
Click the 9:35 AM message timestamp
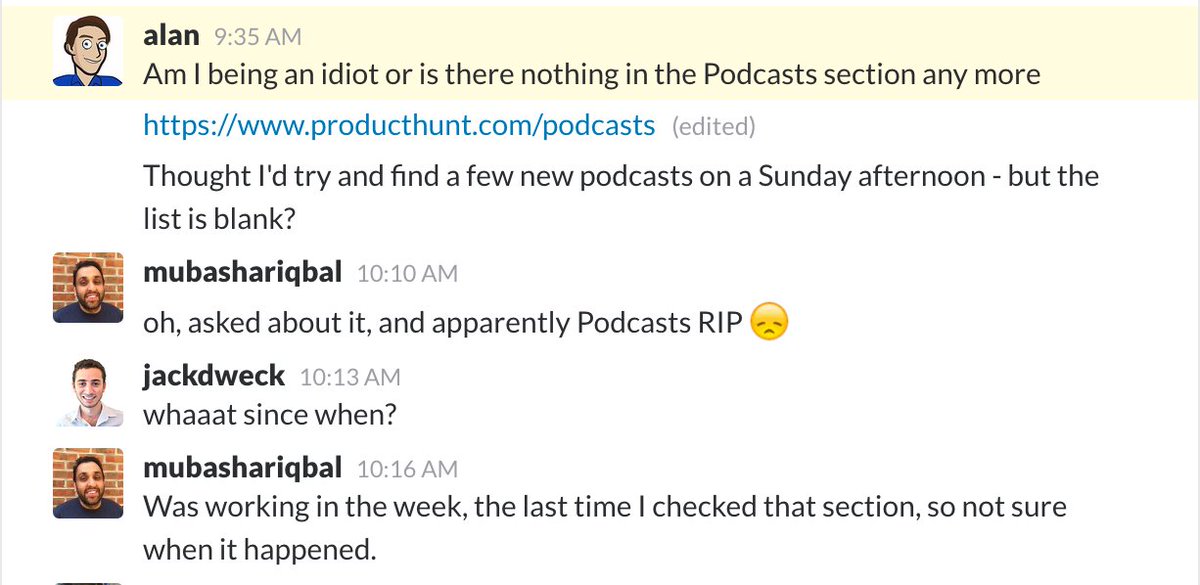tap(257, 38)
